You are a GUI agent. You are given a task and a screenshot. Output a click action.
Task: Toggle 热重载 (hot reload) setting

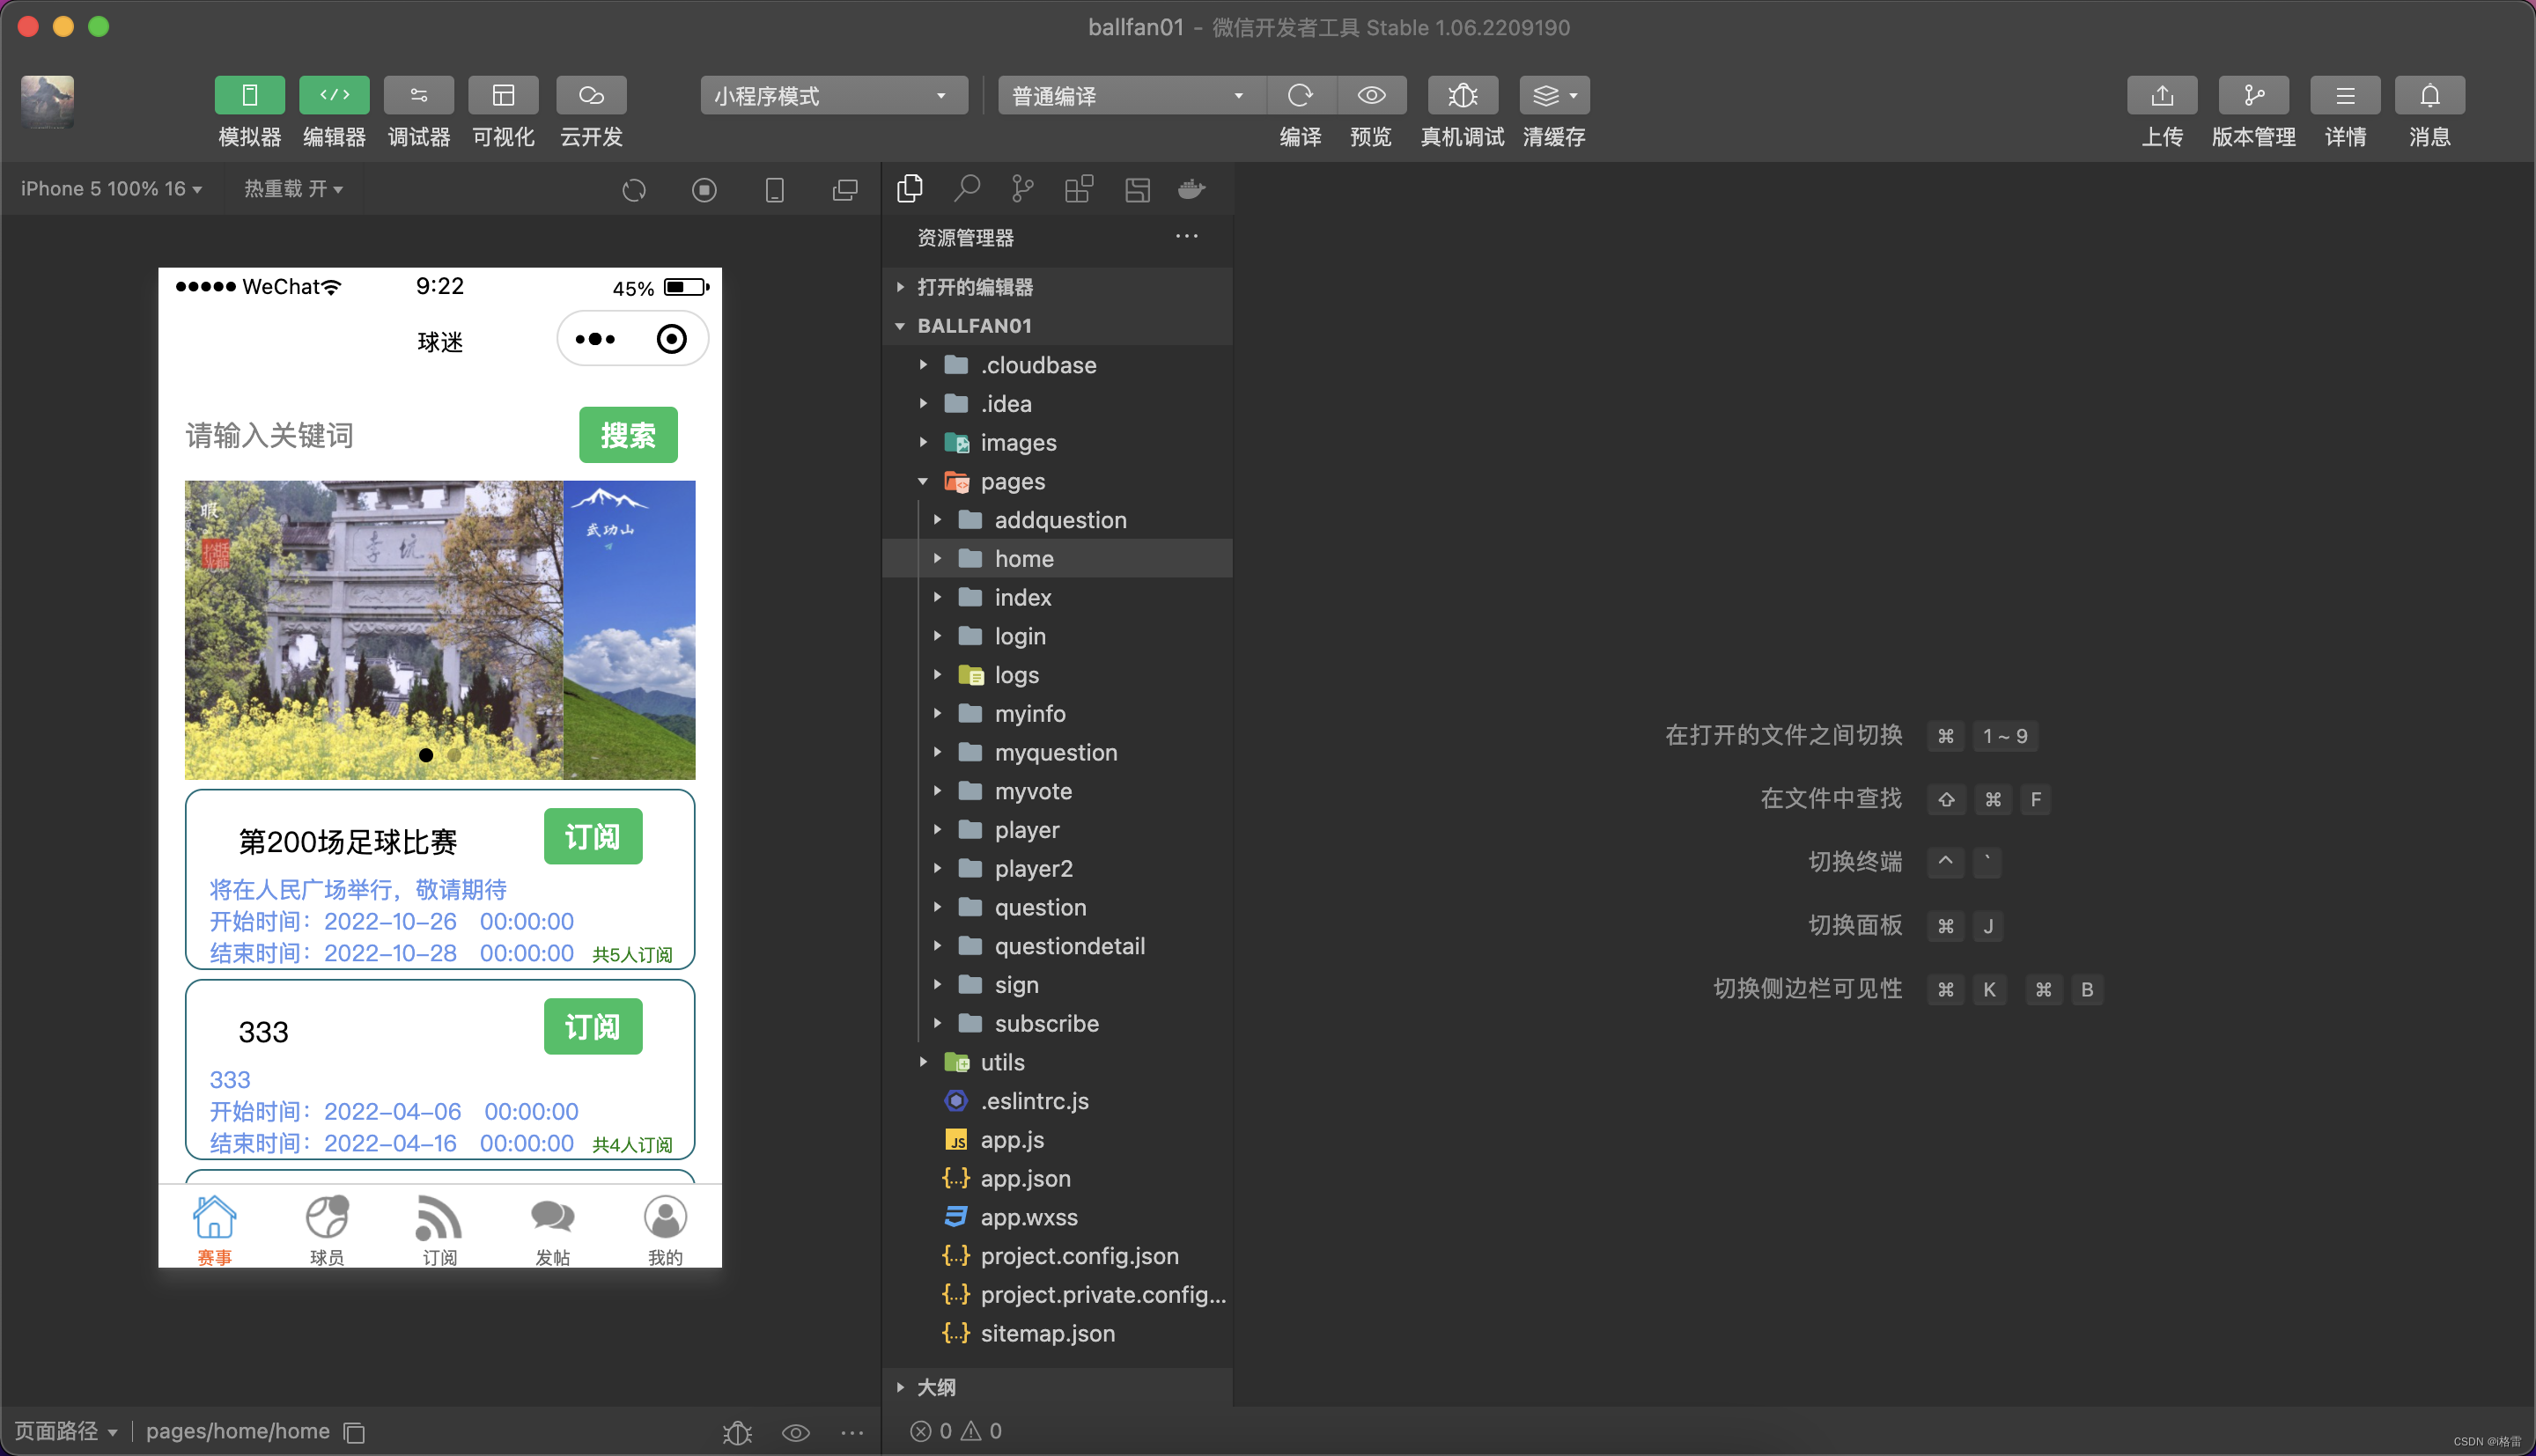point(293,189)
